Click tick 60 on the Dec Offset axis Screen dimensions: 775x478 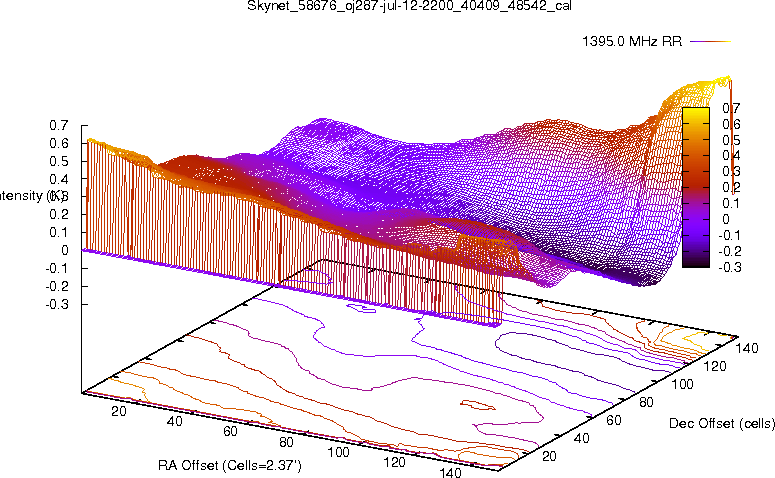tap(614, 420)
